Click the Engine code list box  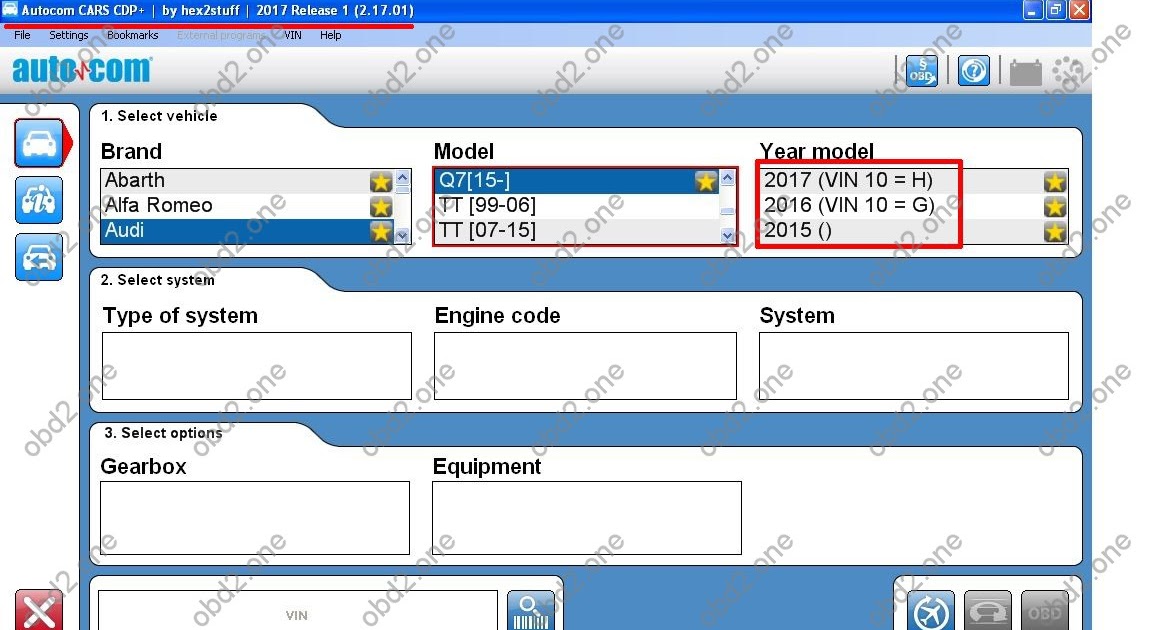tap(585, 366)
